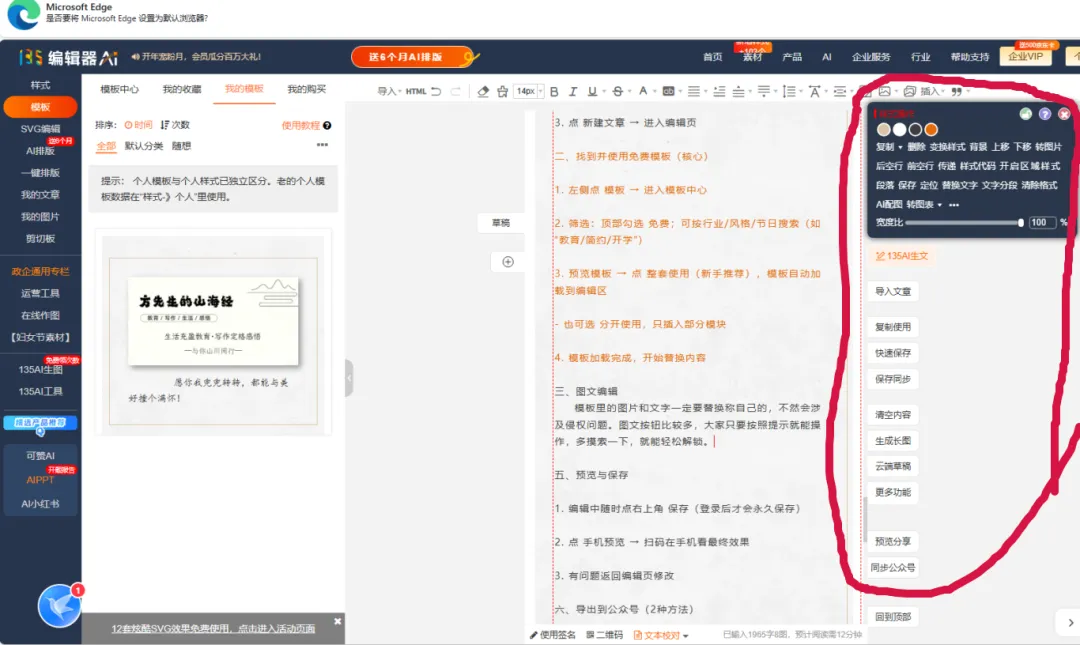Choose the text background highlight tool

[668, 91]
